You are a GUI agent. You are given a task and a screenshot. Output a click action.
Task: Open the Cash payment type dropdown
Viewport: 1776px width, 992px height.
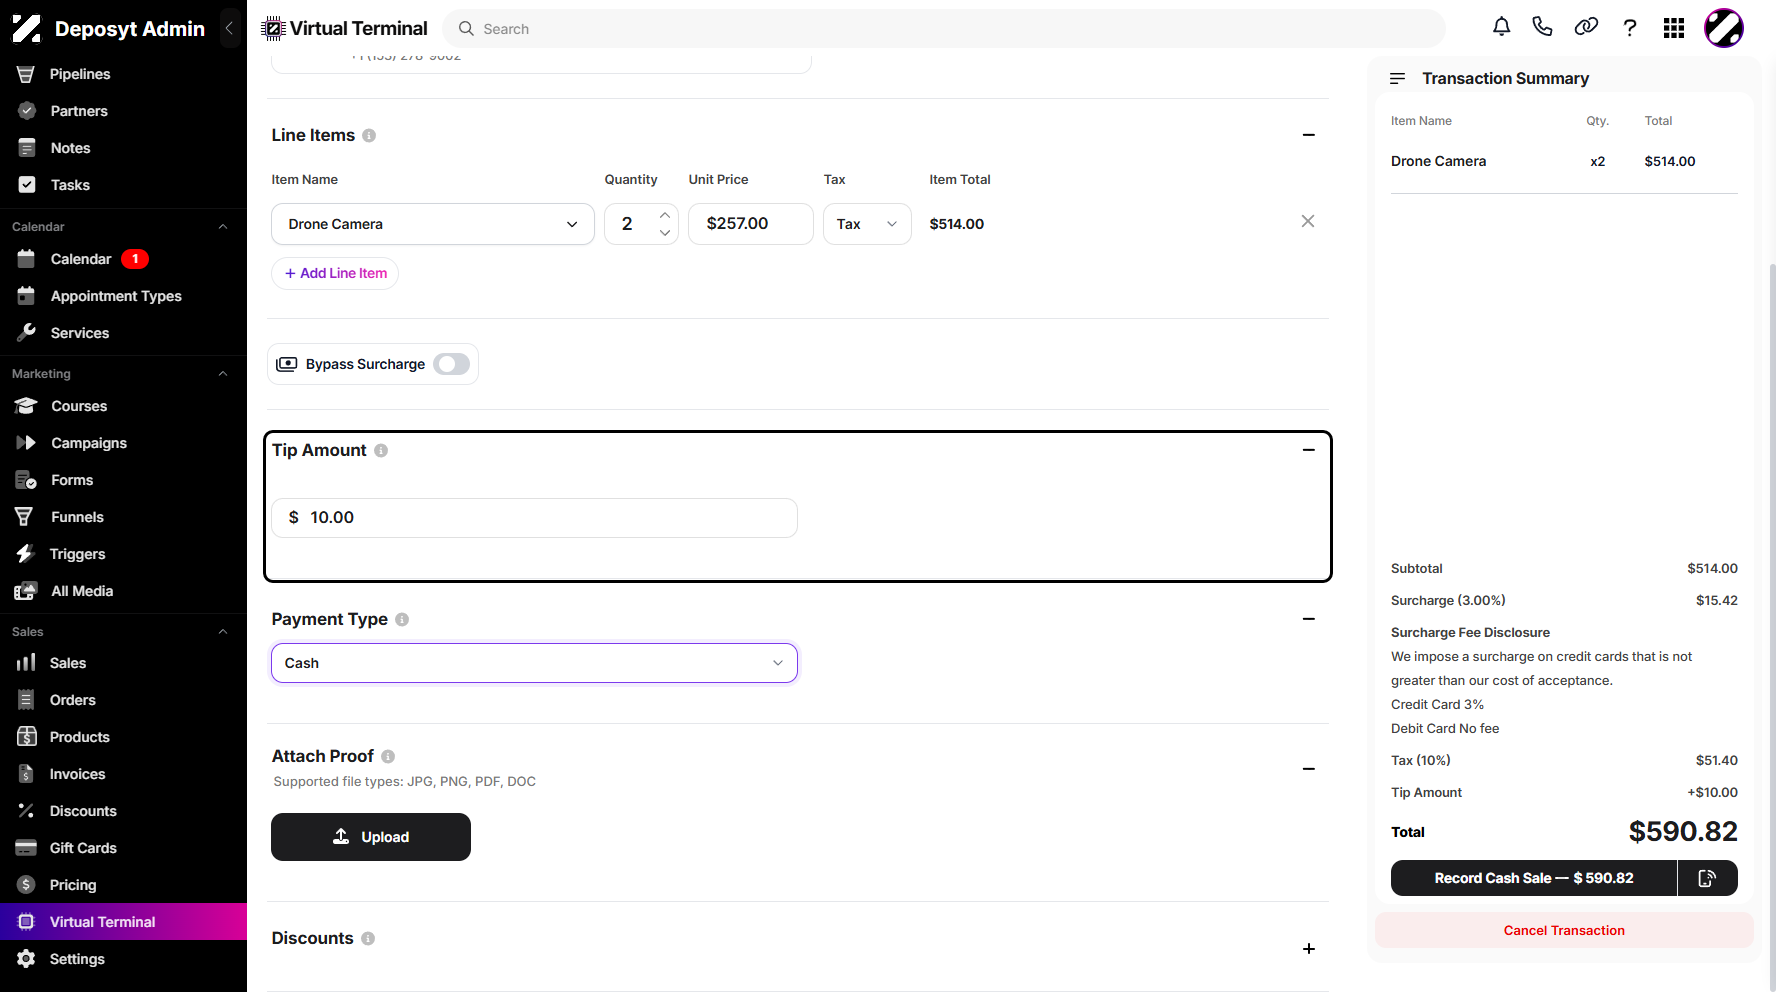click(534, 663)
